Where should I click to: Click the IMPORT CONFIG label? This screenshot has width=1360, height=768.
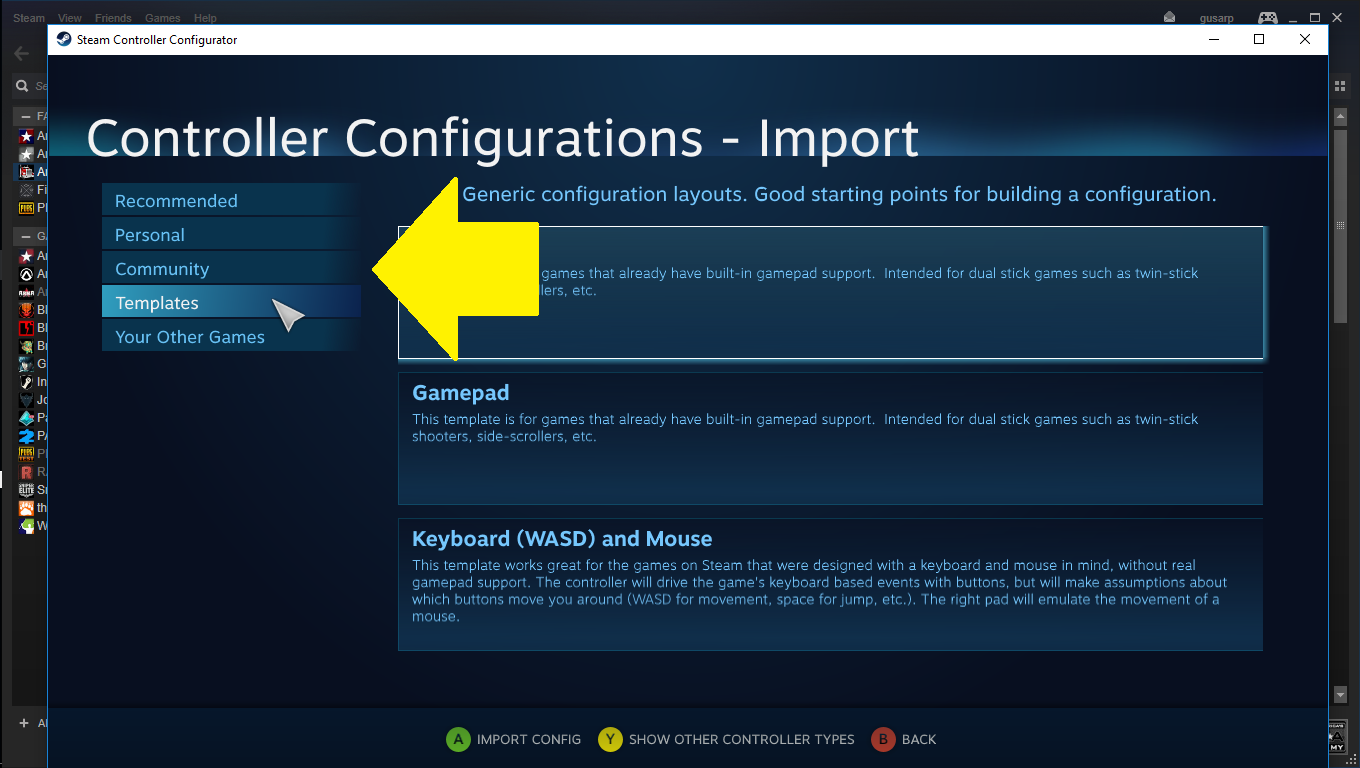tap(529, 740)
